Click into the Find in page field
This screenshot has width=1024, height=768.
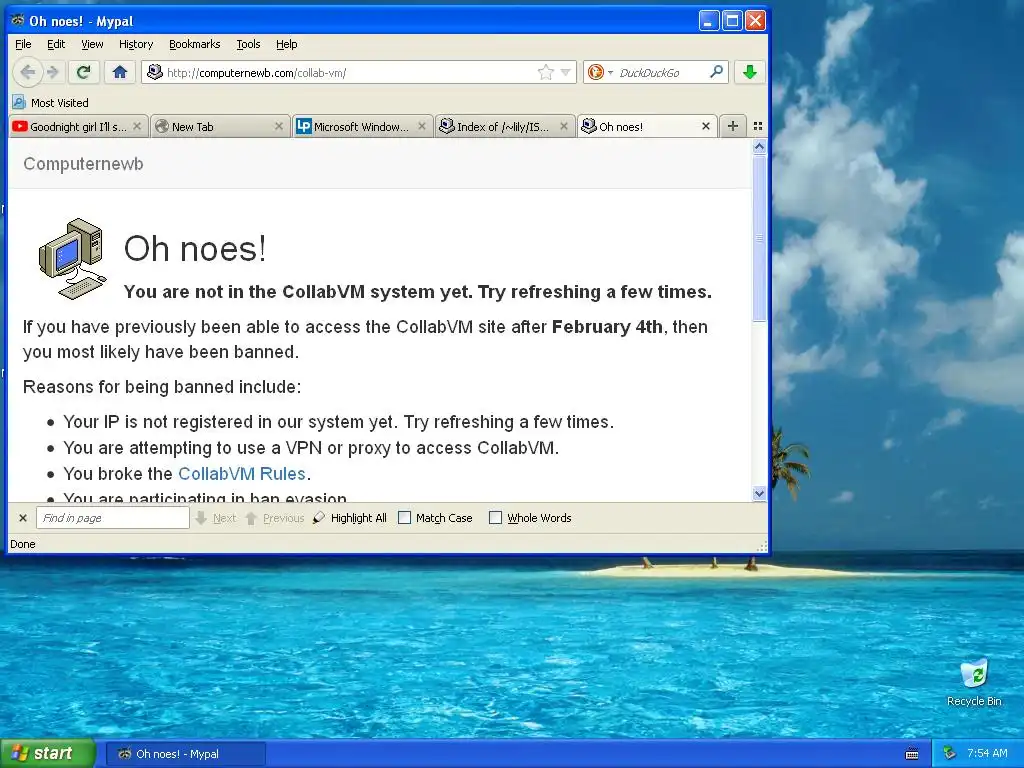click(x=112, y=518)
